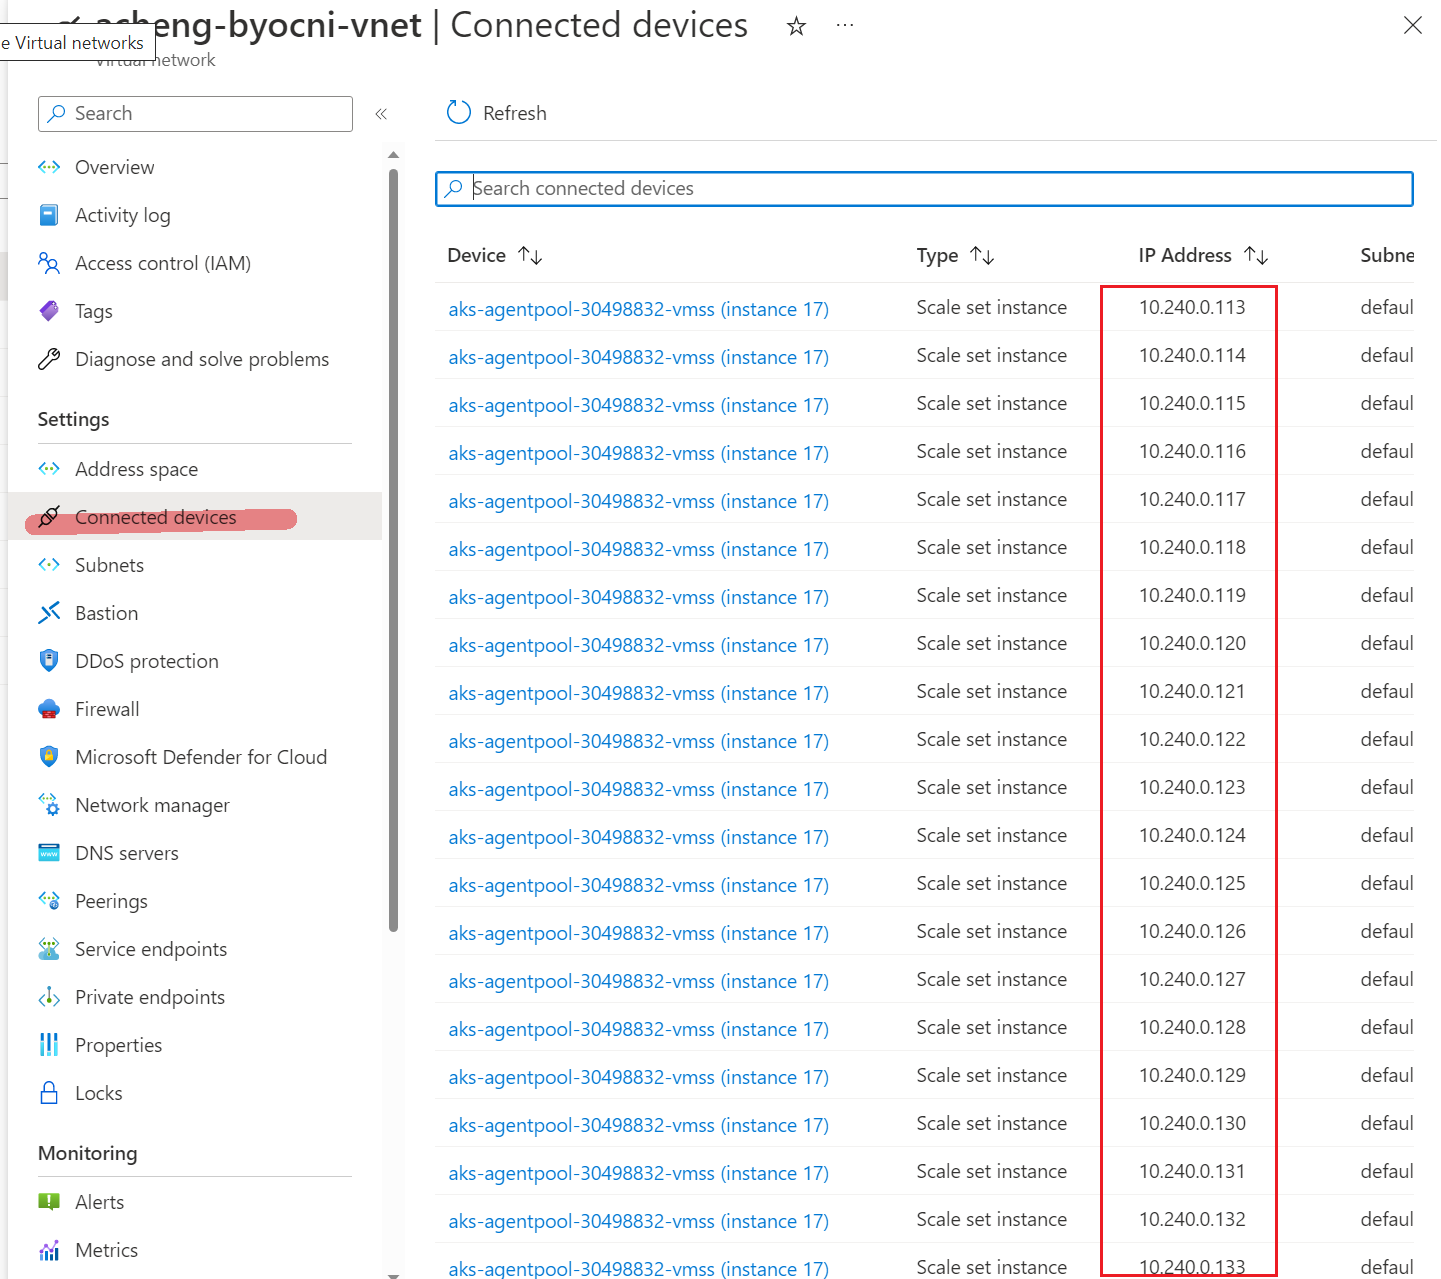
Task: Click the Locks padlock icon
Action: (49, 1093)
